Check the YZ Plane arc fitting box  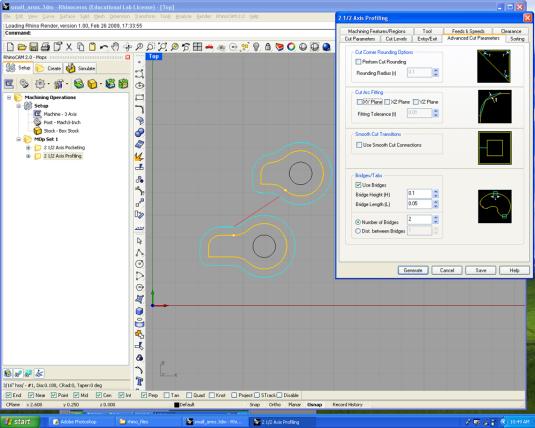point(416,102)
